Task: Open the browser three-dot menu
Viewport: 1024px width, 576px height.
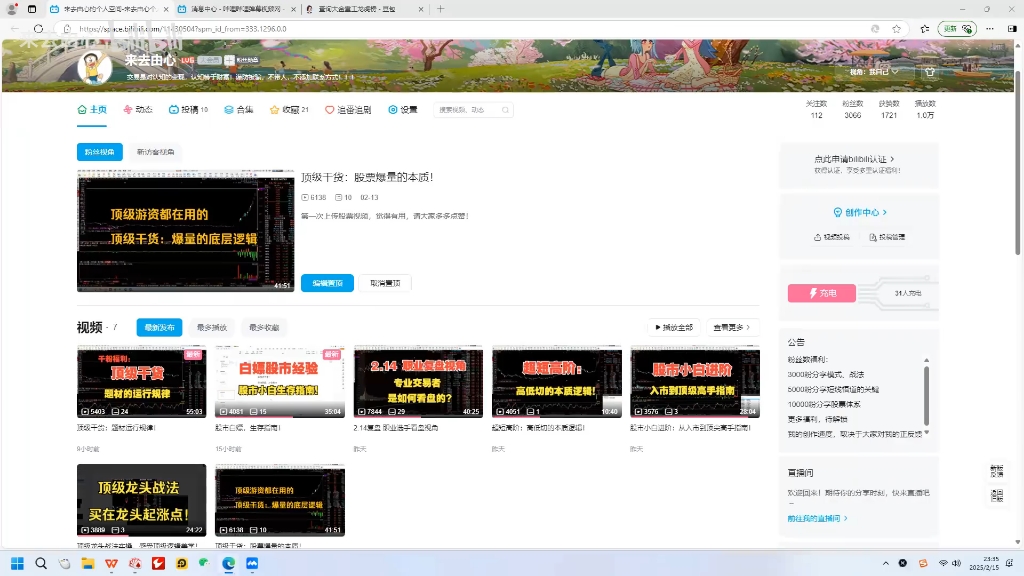Action: (990, 29)
